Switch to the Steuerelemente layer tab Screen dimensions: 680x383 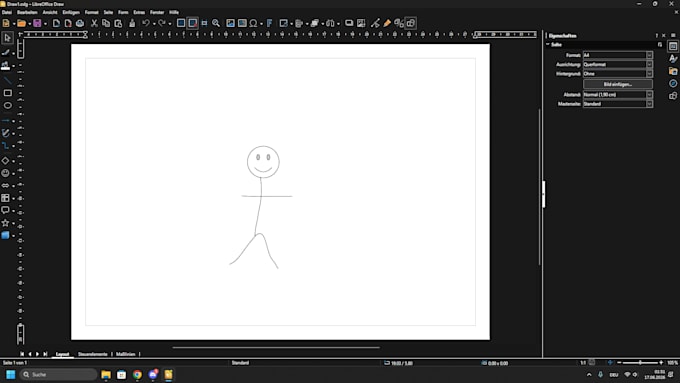92,354
